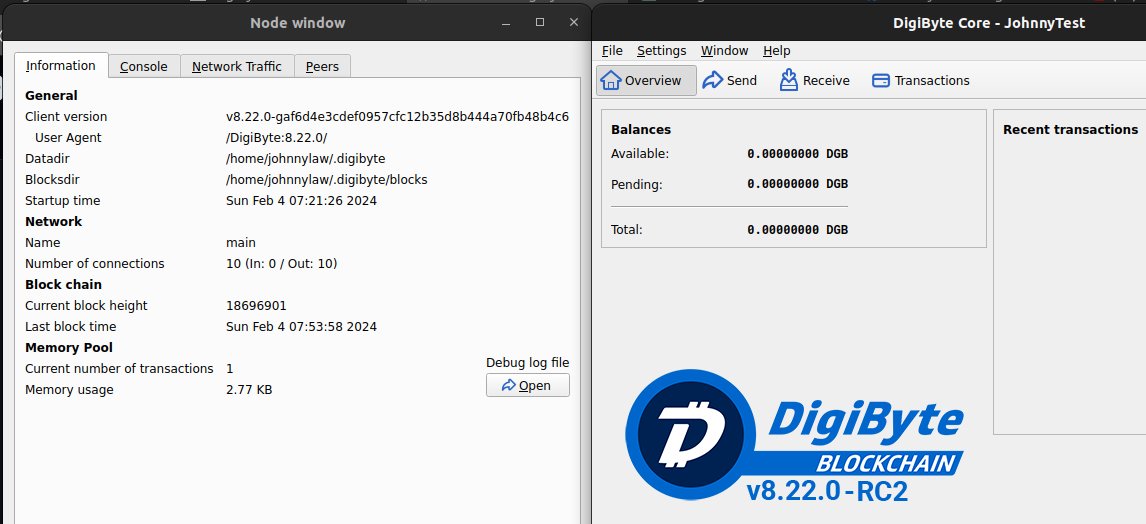Open the Settings menu
This screenshot has height=524, width=1146.
tap(661, 50)
